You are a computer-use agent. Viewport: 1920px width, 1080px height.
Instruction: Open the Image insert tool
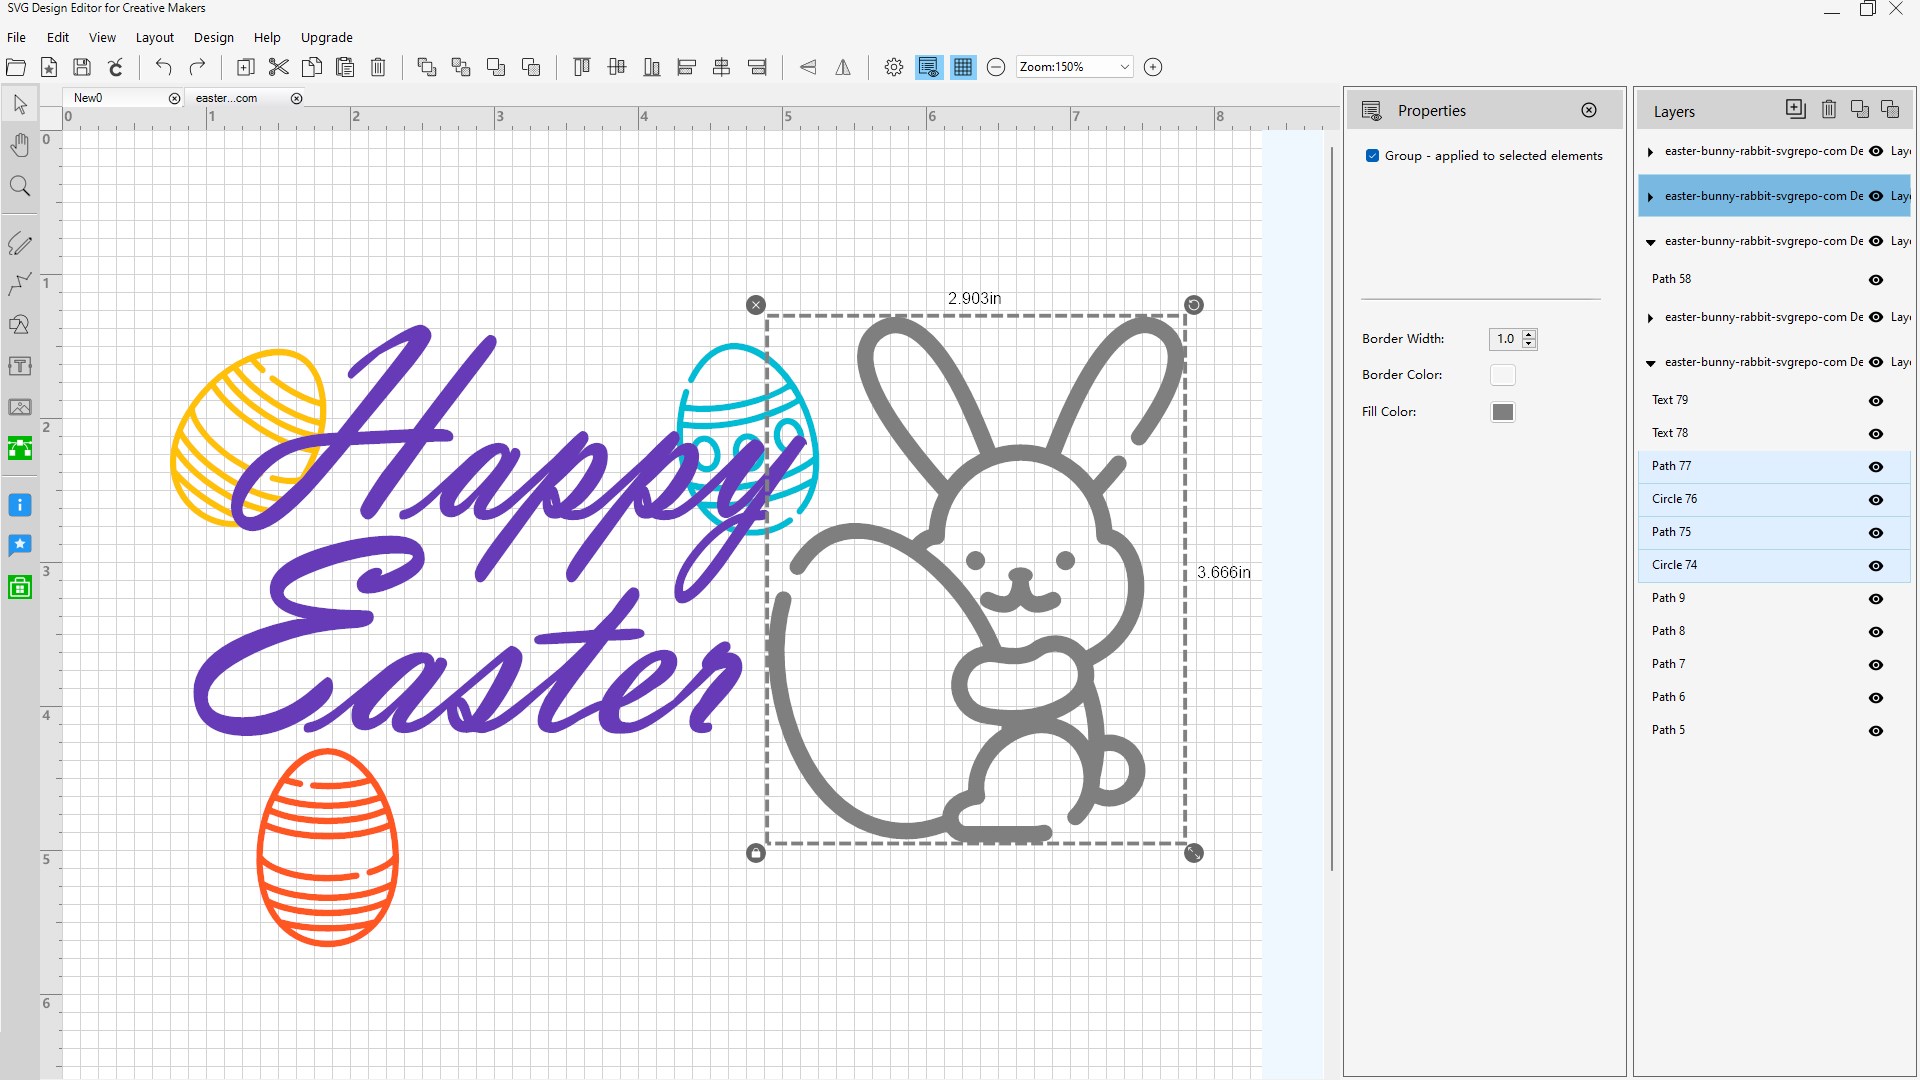[x=20, y=407]
